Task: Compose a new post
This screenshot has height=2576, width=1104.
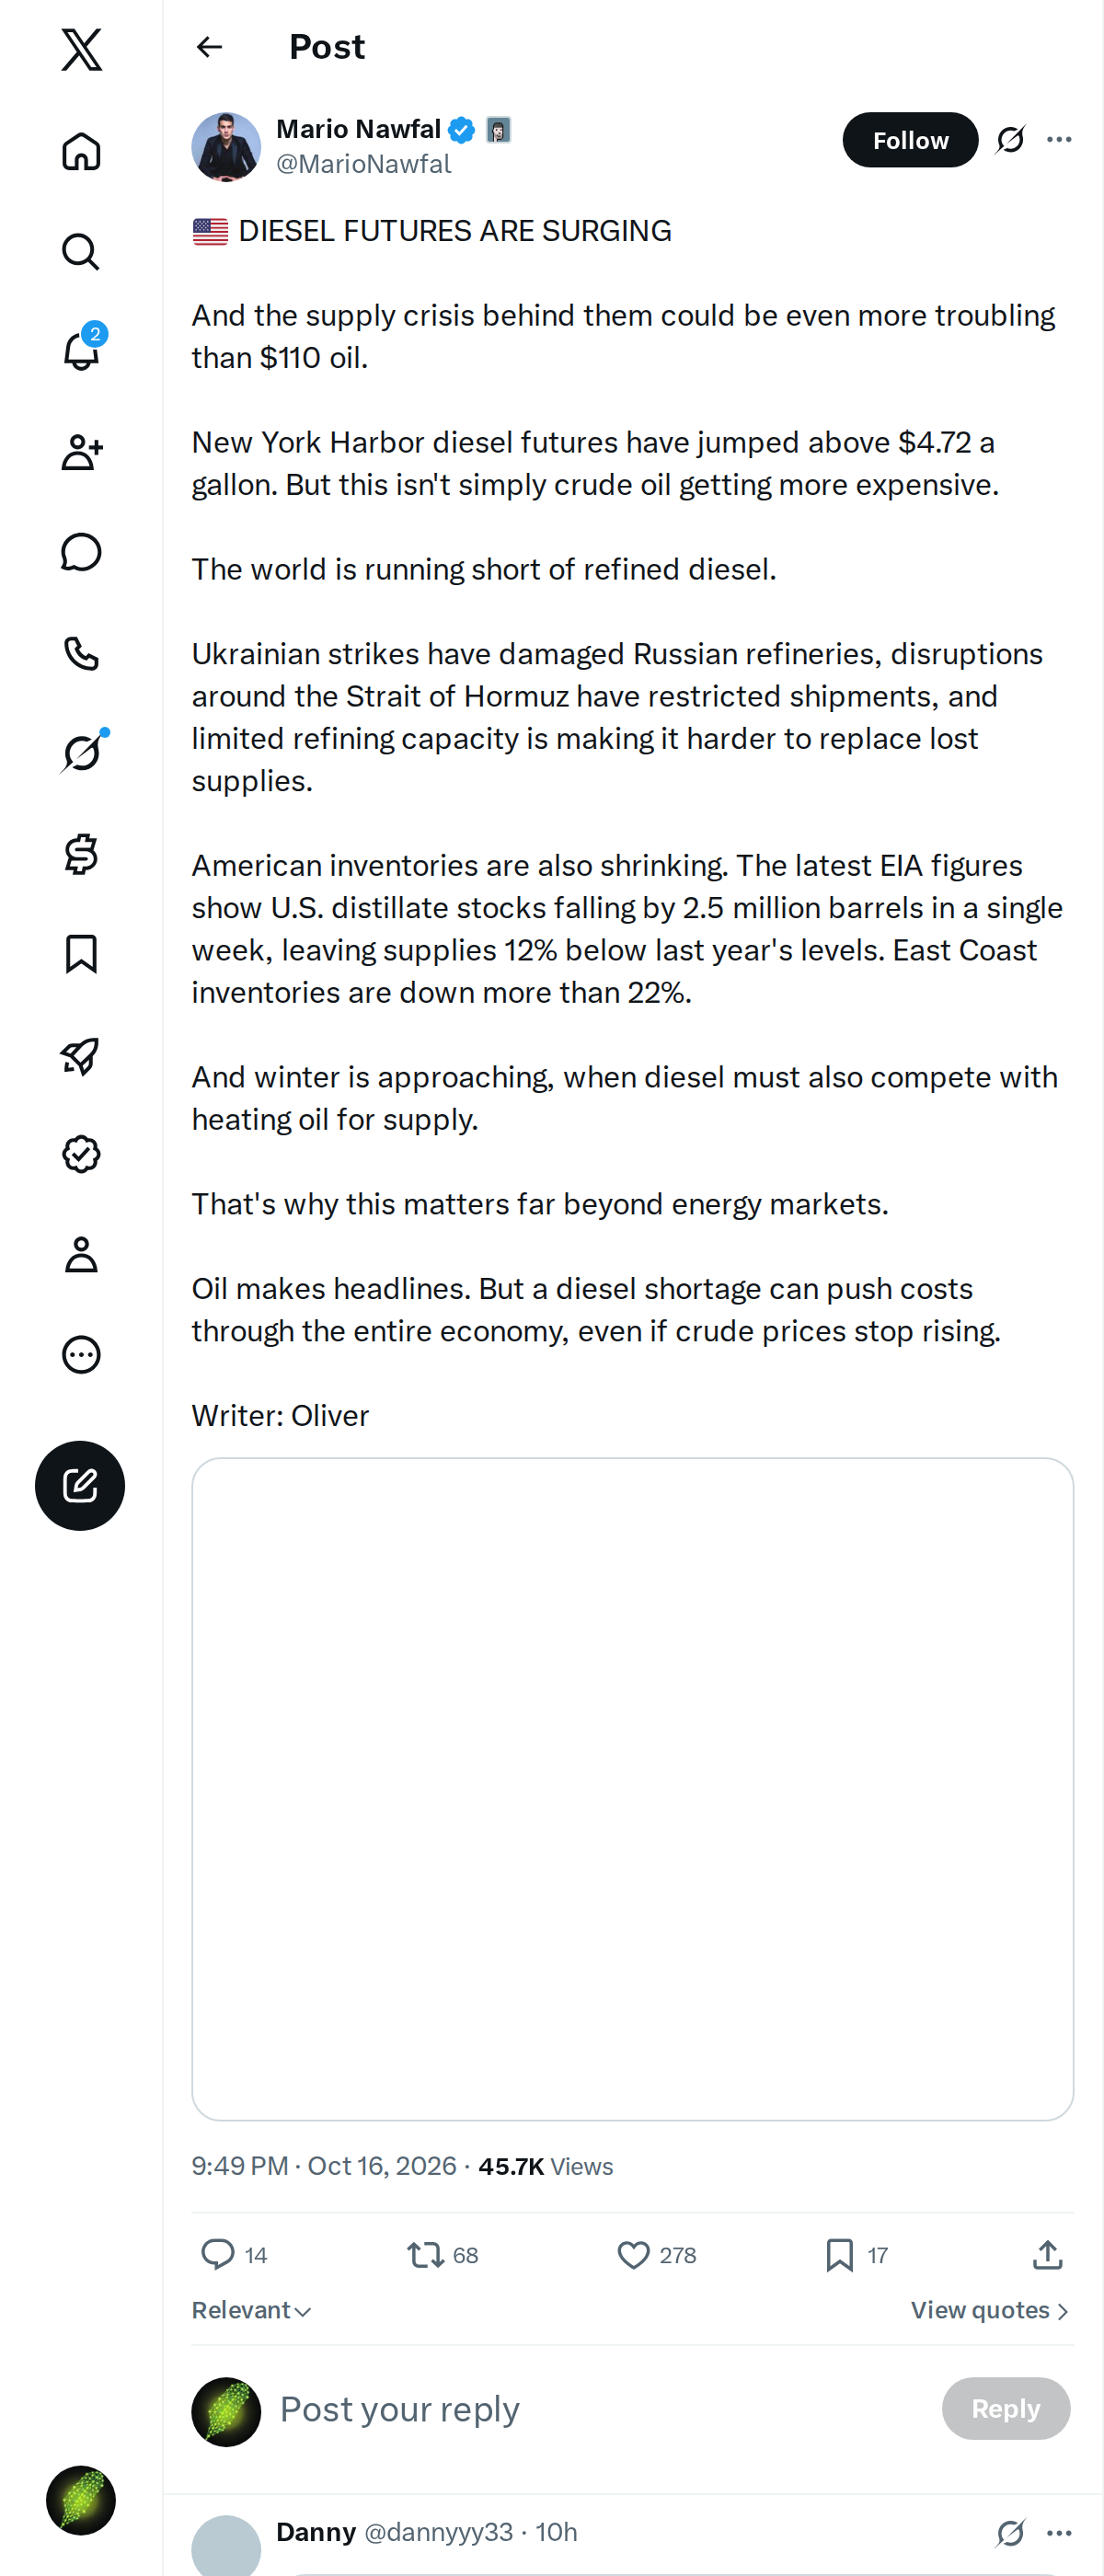Action: click(80, 1485)
